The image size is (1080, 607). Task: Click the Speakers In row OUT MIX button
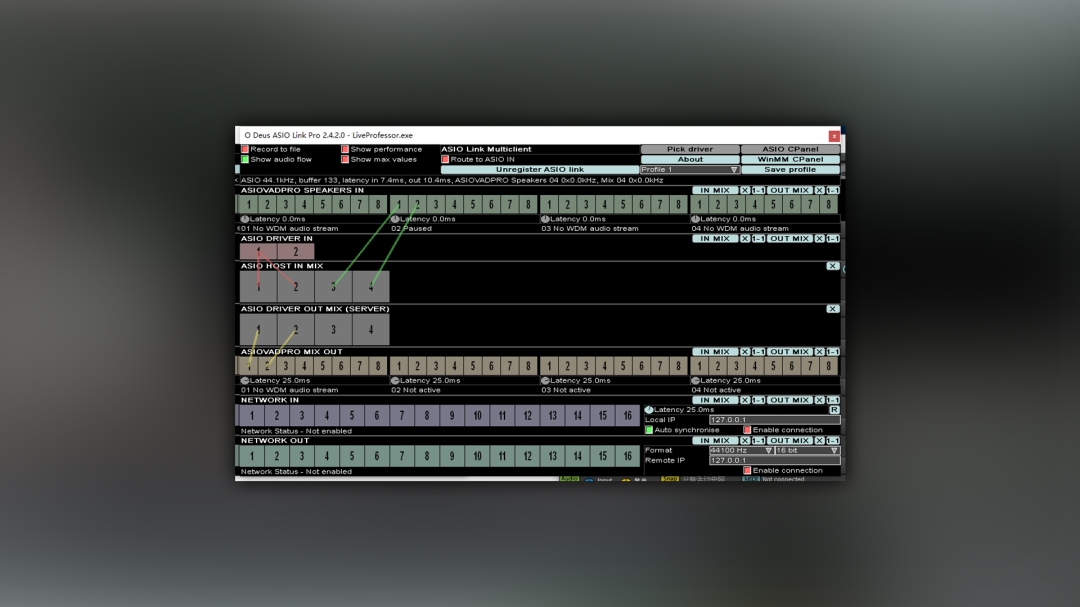789,190
